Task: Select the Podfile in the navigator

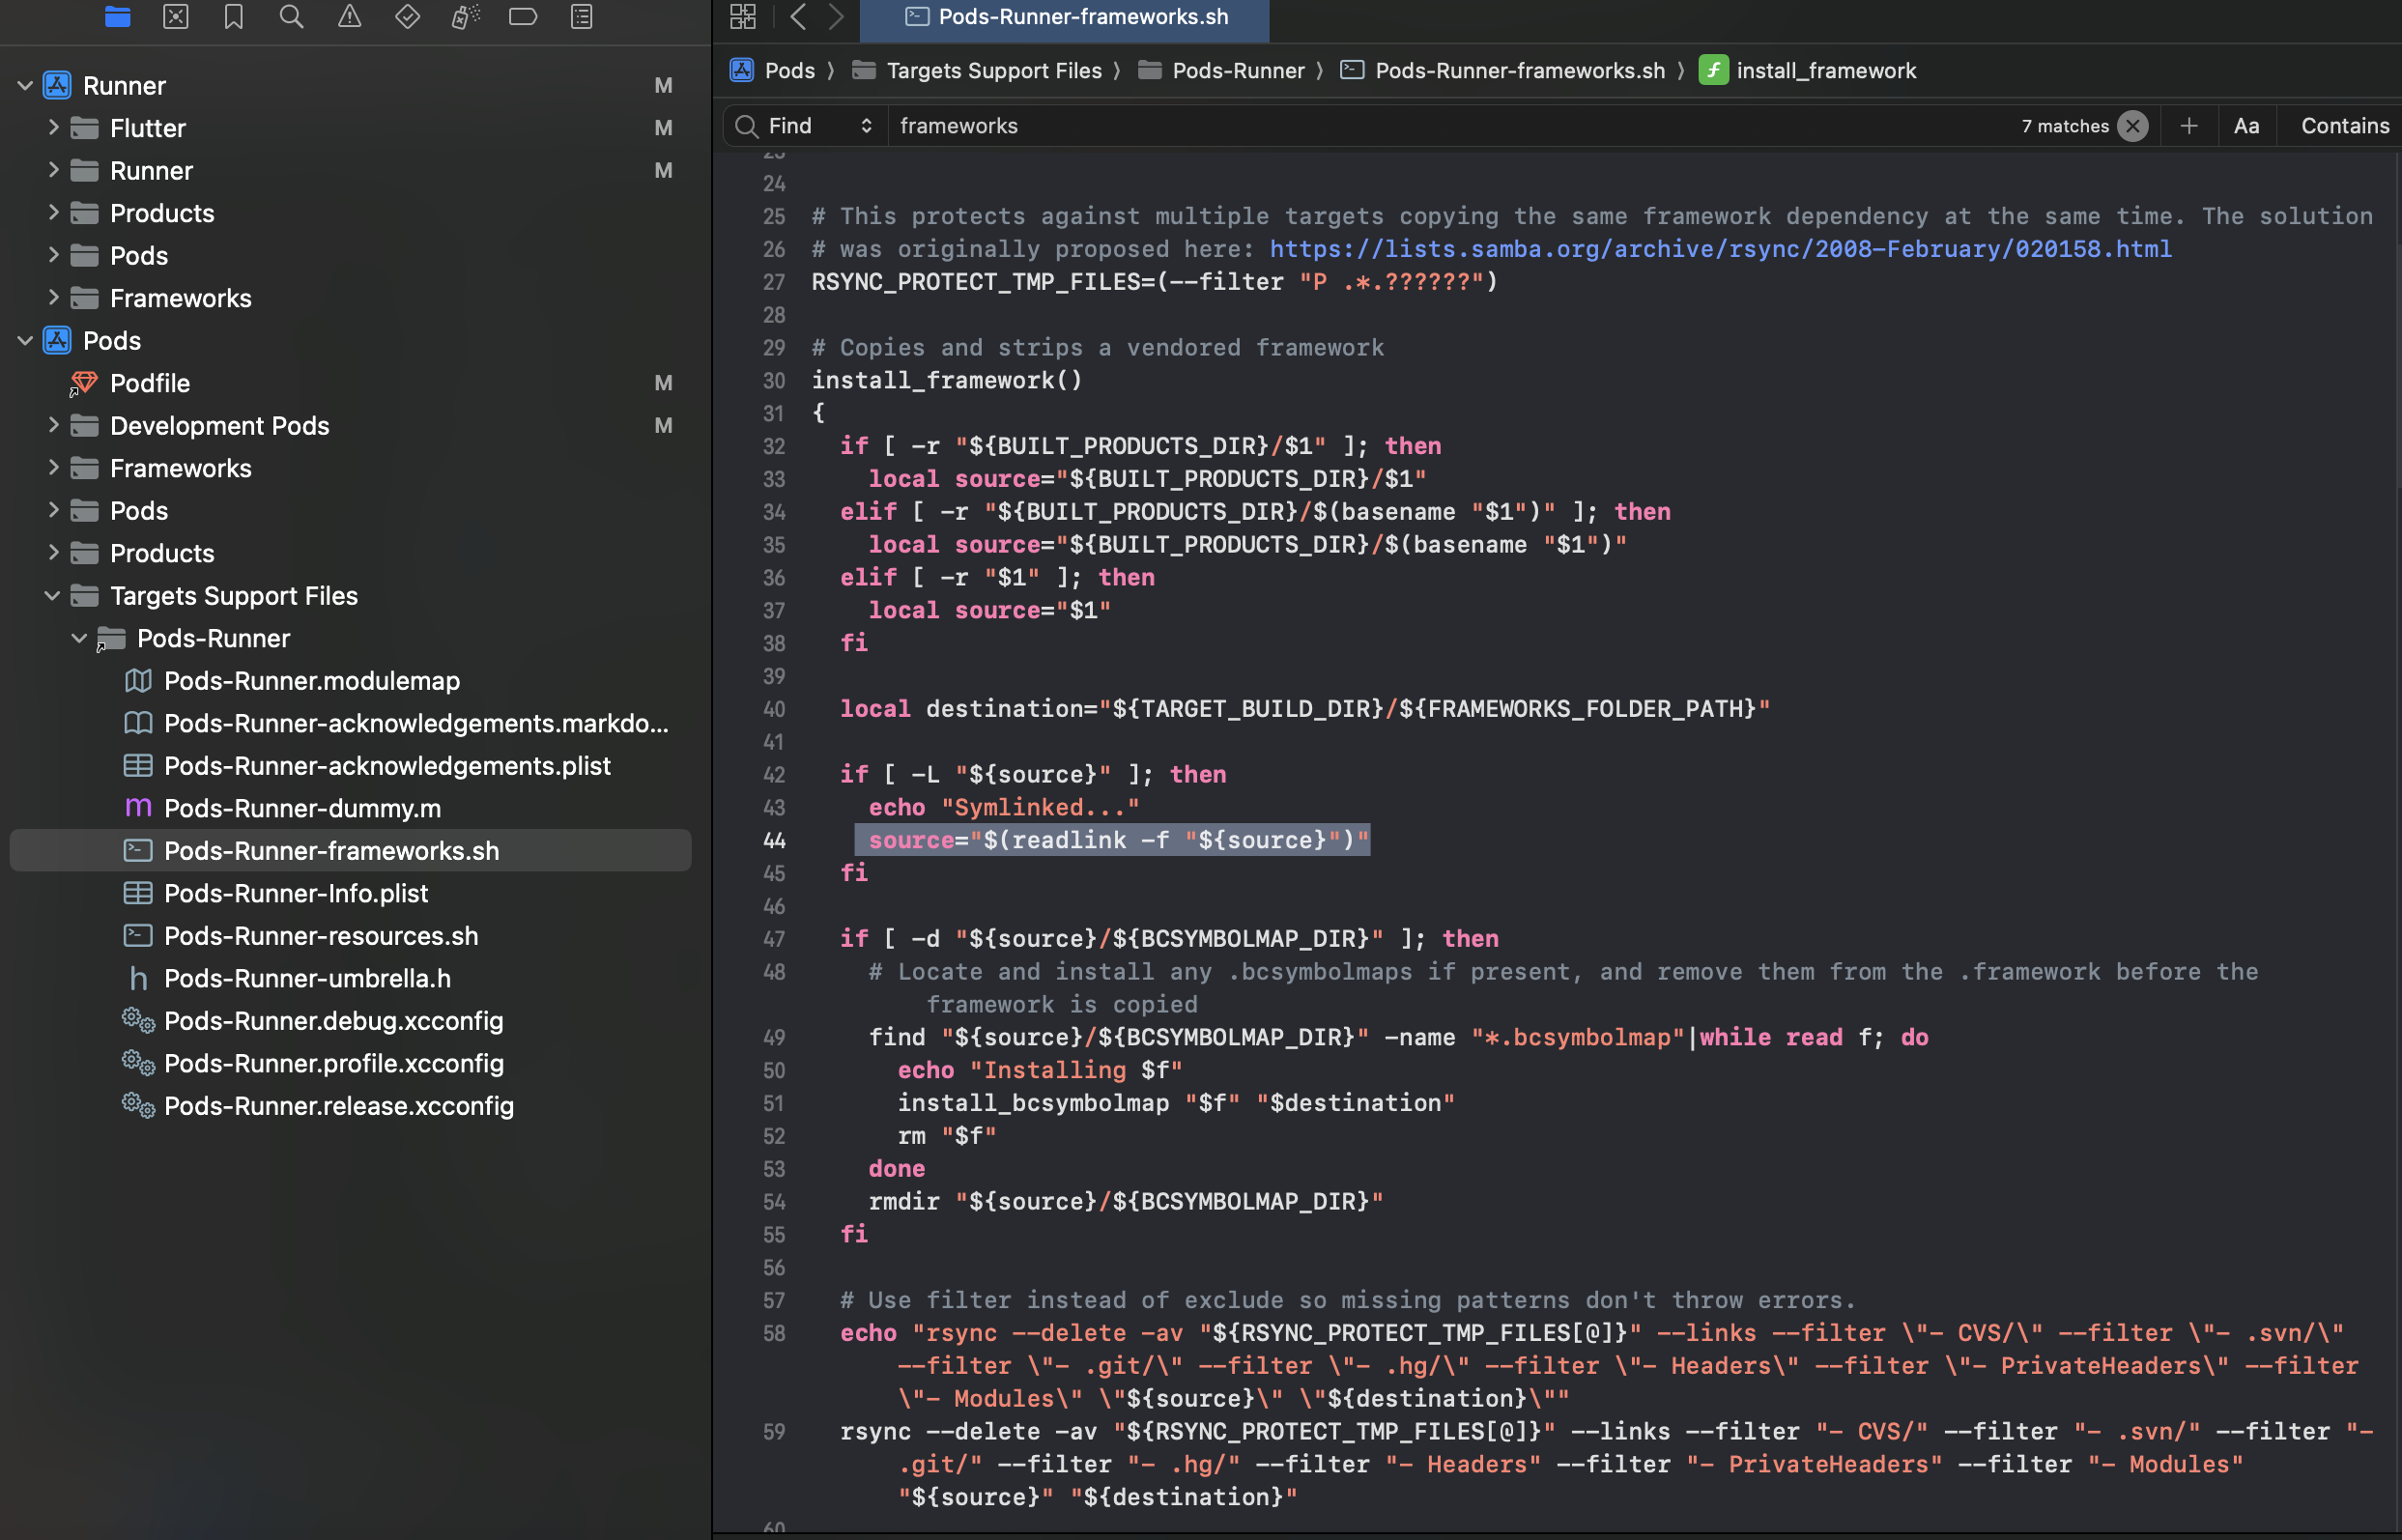Action: point(150,383)
